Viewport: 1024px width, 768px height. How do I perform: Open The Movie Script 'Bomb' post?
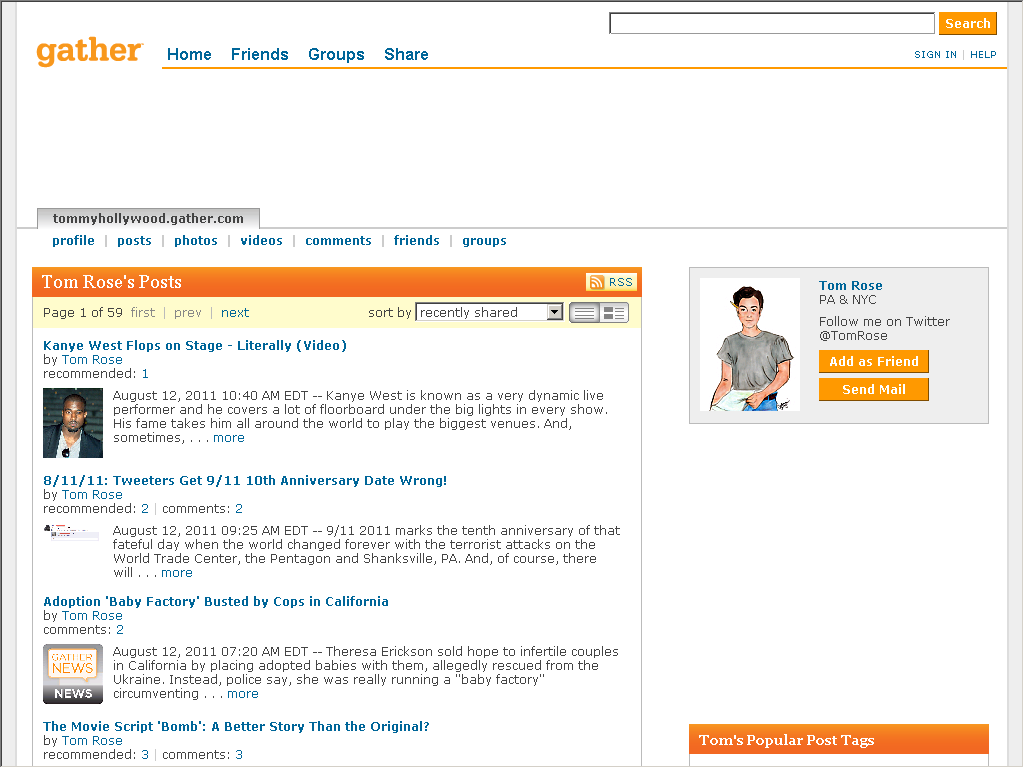(236, 727)
